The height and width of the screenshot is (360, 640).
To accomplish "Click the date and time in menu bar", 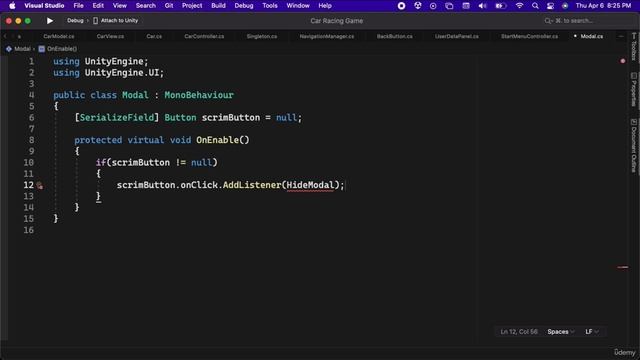I will pyautogui.click(x=603, y=6).
